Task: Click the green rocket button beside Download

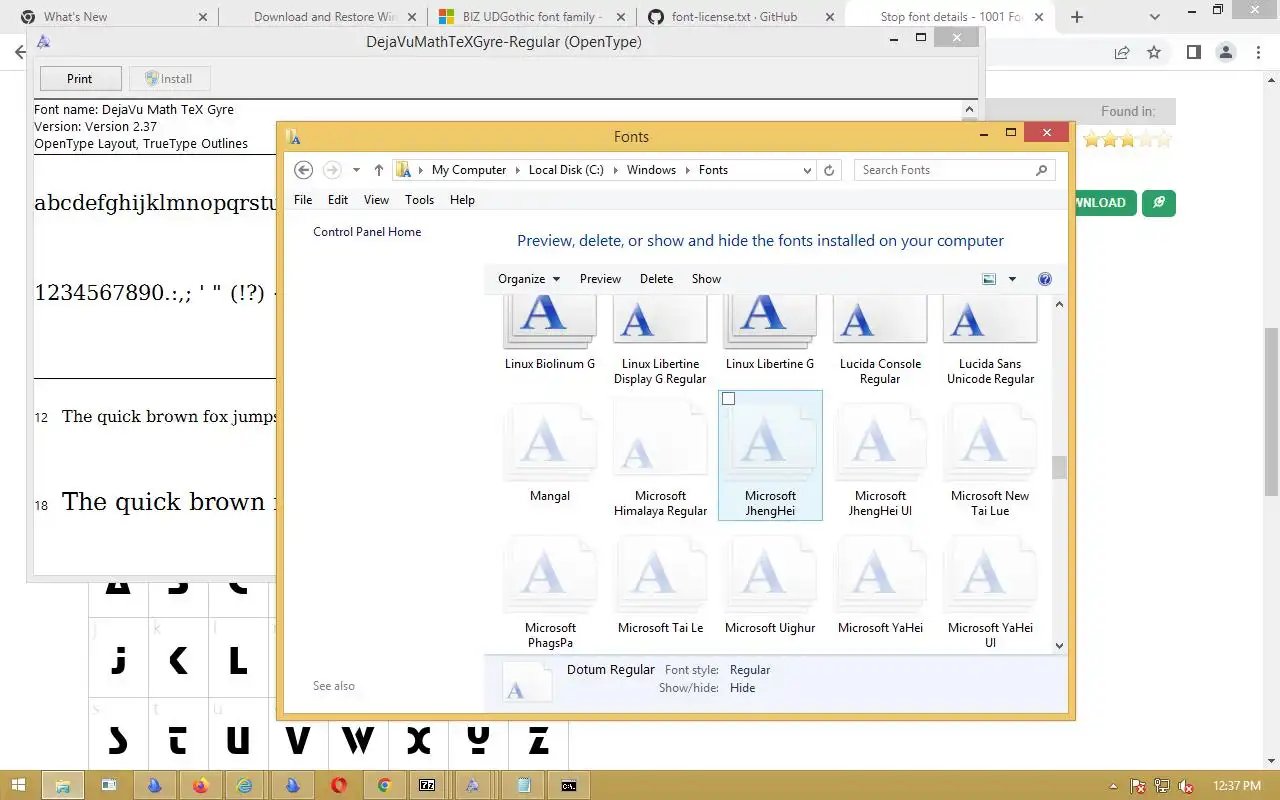Action: click(x=1159, y=203)
